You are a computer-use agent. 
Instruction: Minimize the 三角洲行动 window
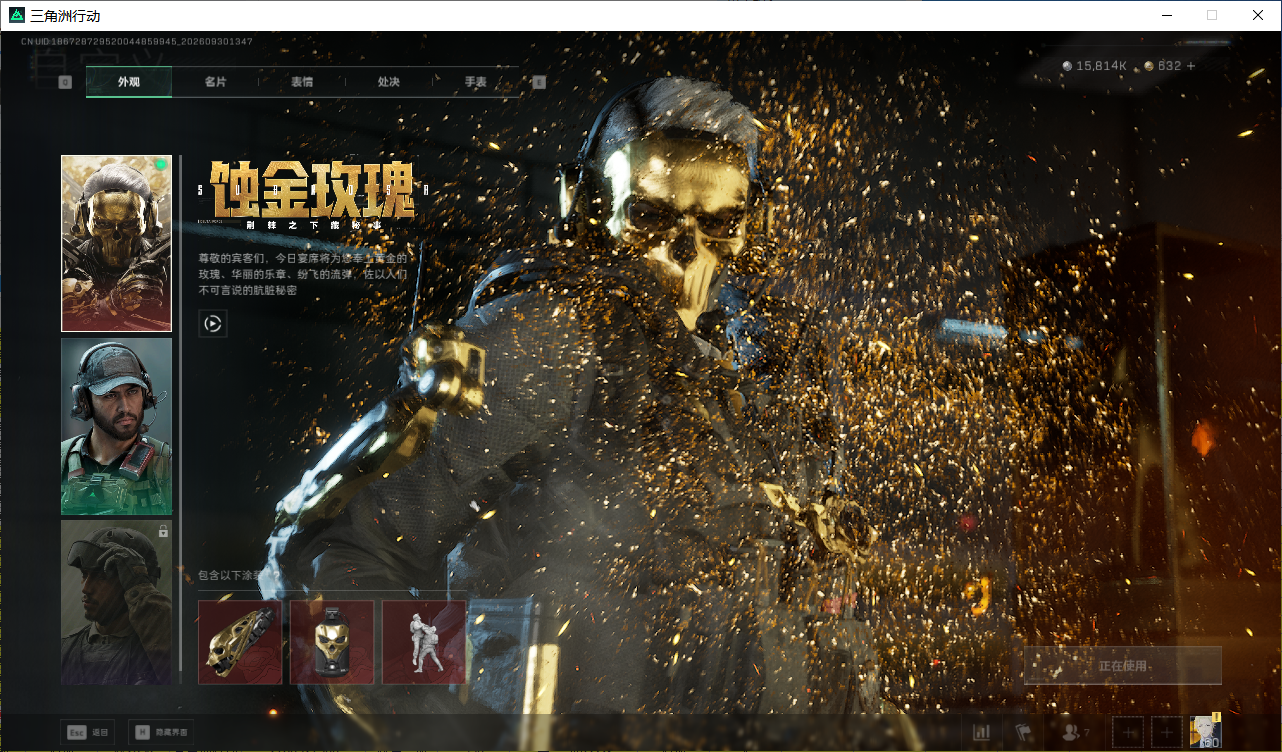tap(1166, 15)
